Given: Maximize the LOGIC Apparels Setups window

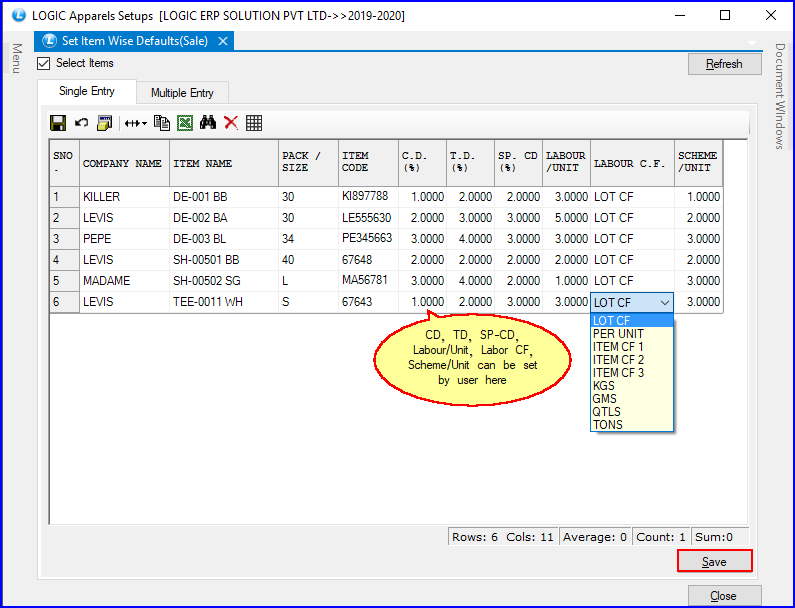Looking at the screenshot, I should (x=725, y=15).
